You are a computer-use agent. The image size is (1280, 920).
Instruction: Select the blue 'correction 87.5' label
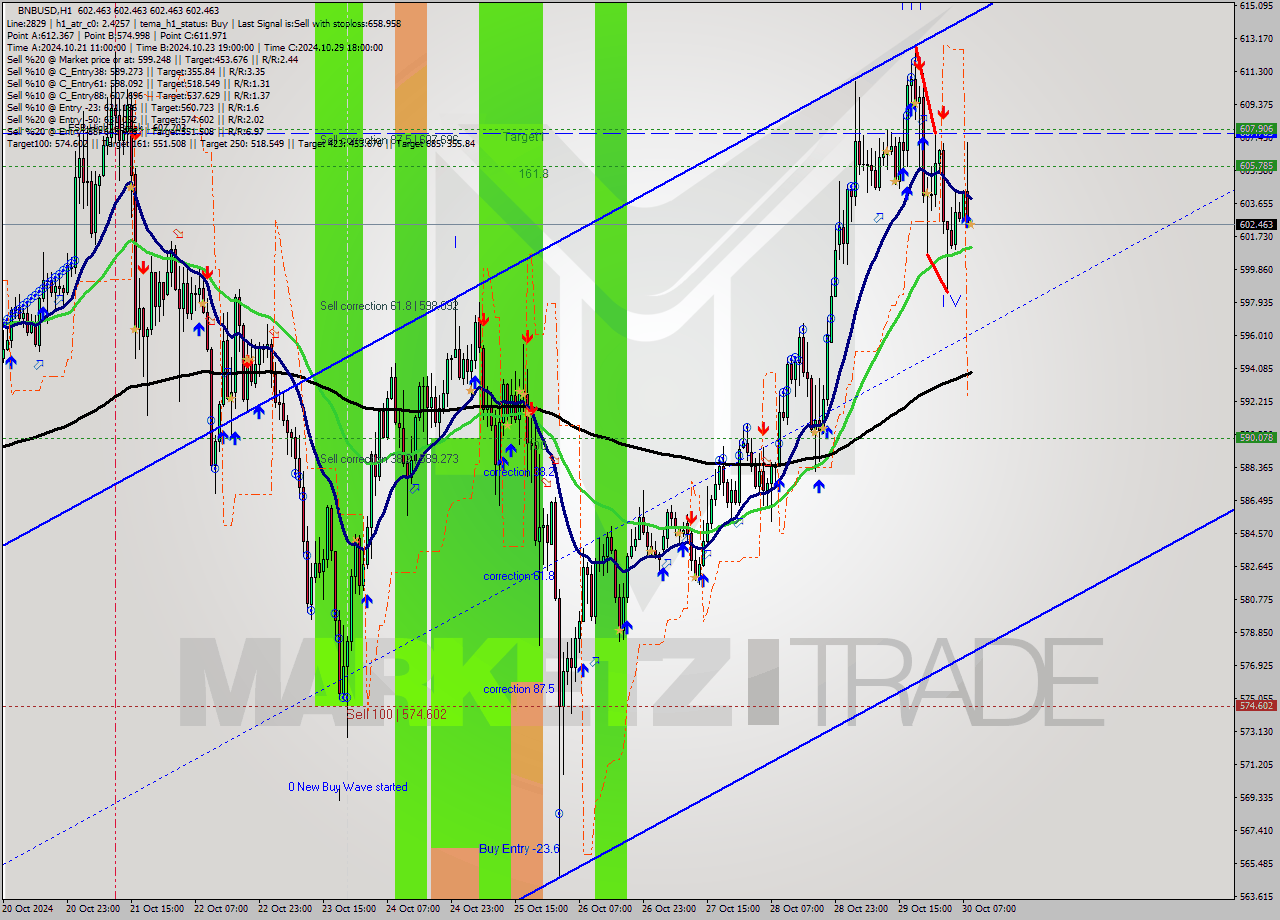[x=520, y=689]
